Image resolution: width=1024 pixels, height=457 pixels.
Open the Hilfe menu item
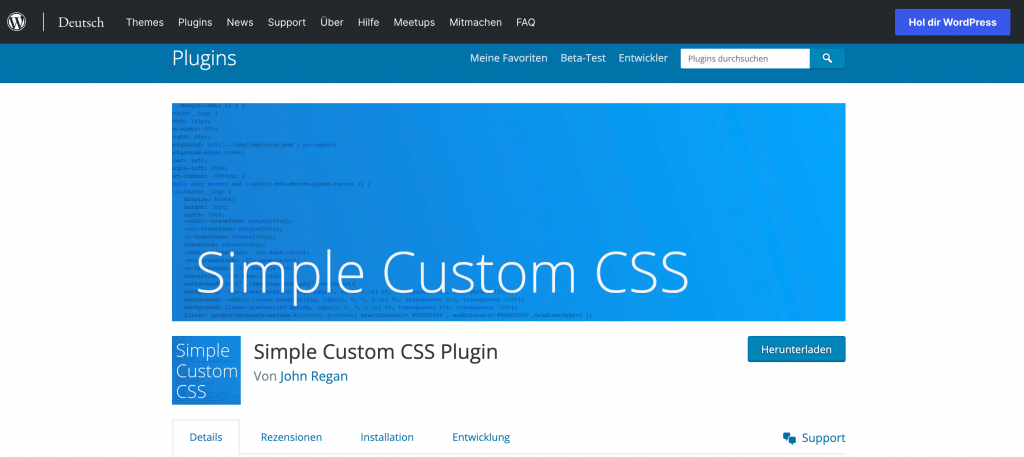click(368, 22)
